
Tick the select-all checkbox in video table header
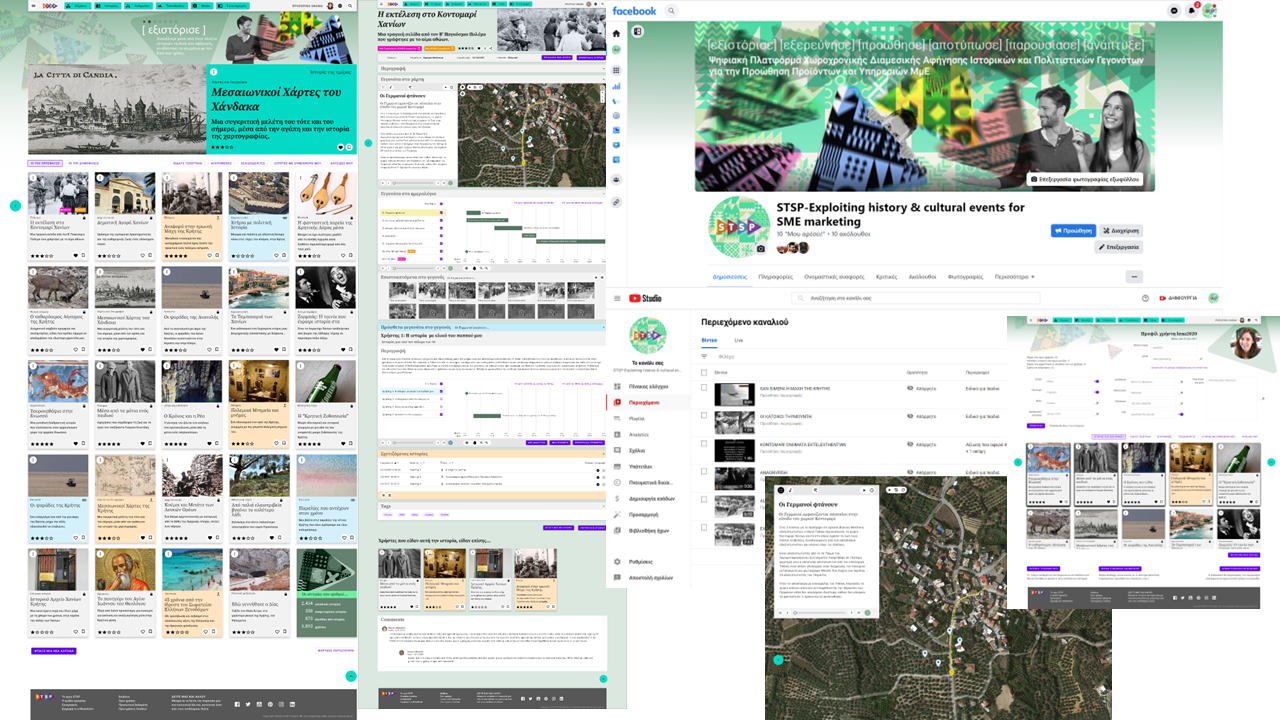705,371
